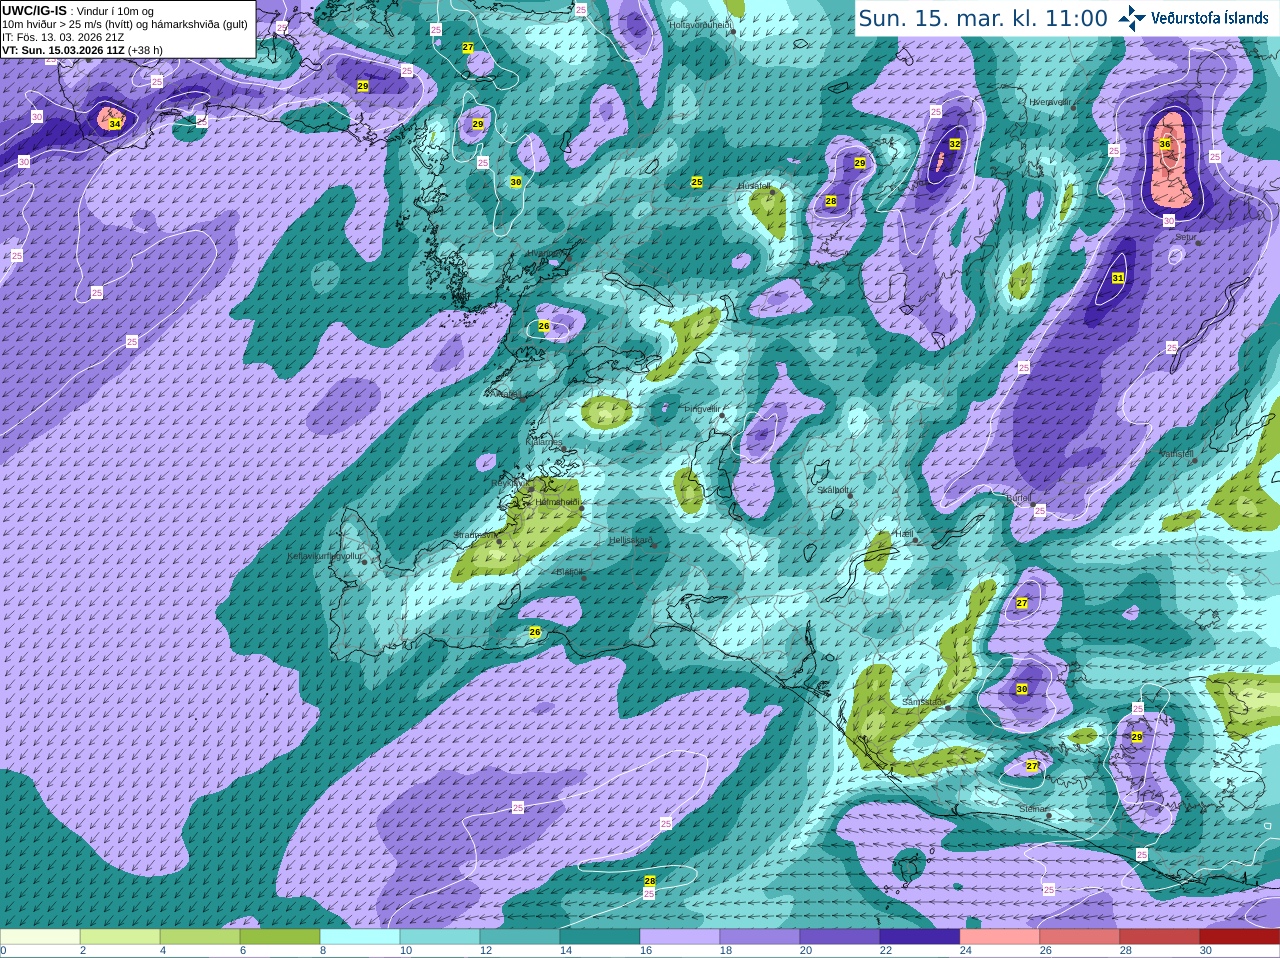Select the 28–30 m/s red legend swatch
1280x958 pixels.
1160,937
